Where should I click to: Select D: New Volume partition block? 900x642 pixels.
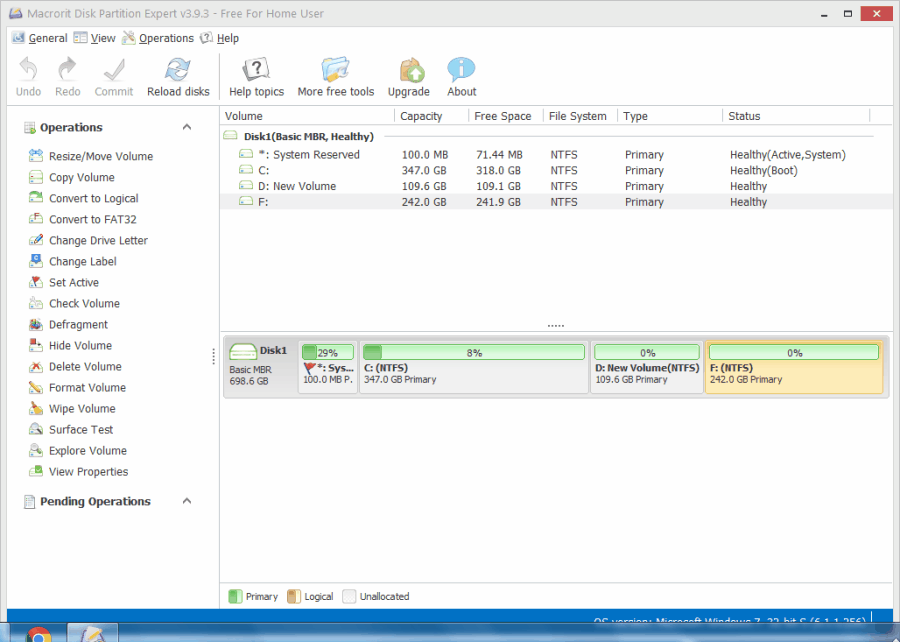tap(647, 367)
